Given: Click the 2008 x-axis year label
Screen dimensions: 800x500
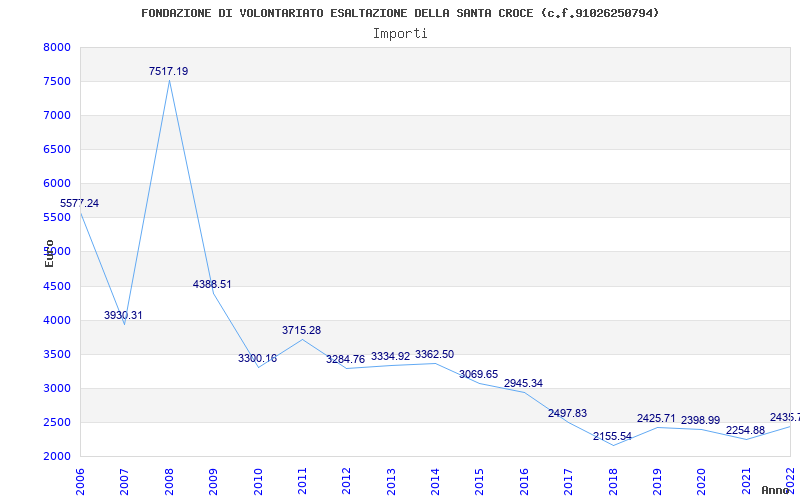Looking at the screenshot, I should 169,481.
